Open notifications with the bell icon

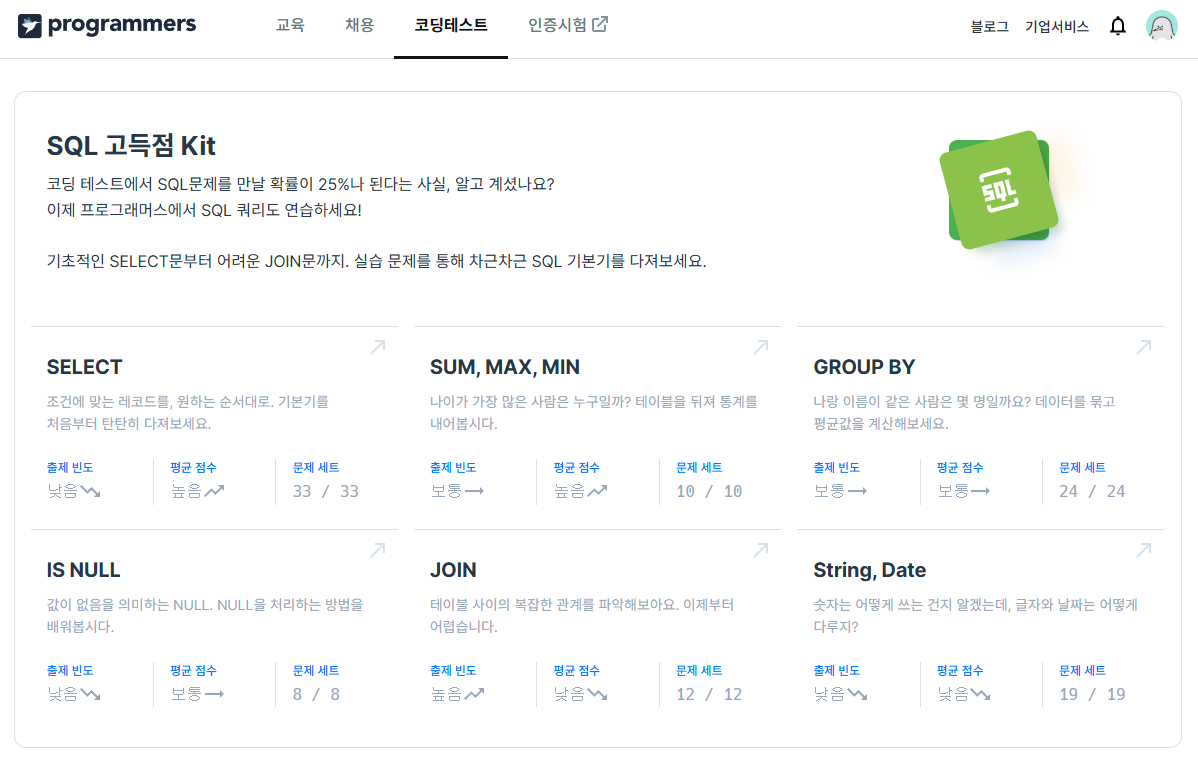click(x=1117, y=25)
